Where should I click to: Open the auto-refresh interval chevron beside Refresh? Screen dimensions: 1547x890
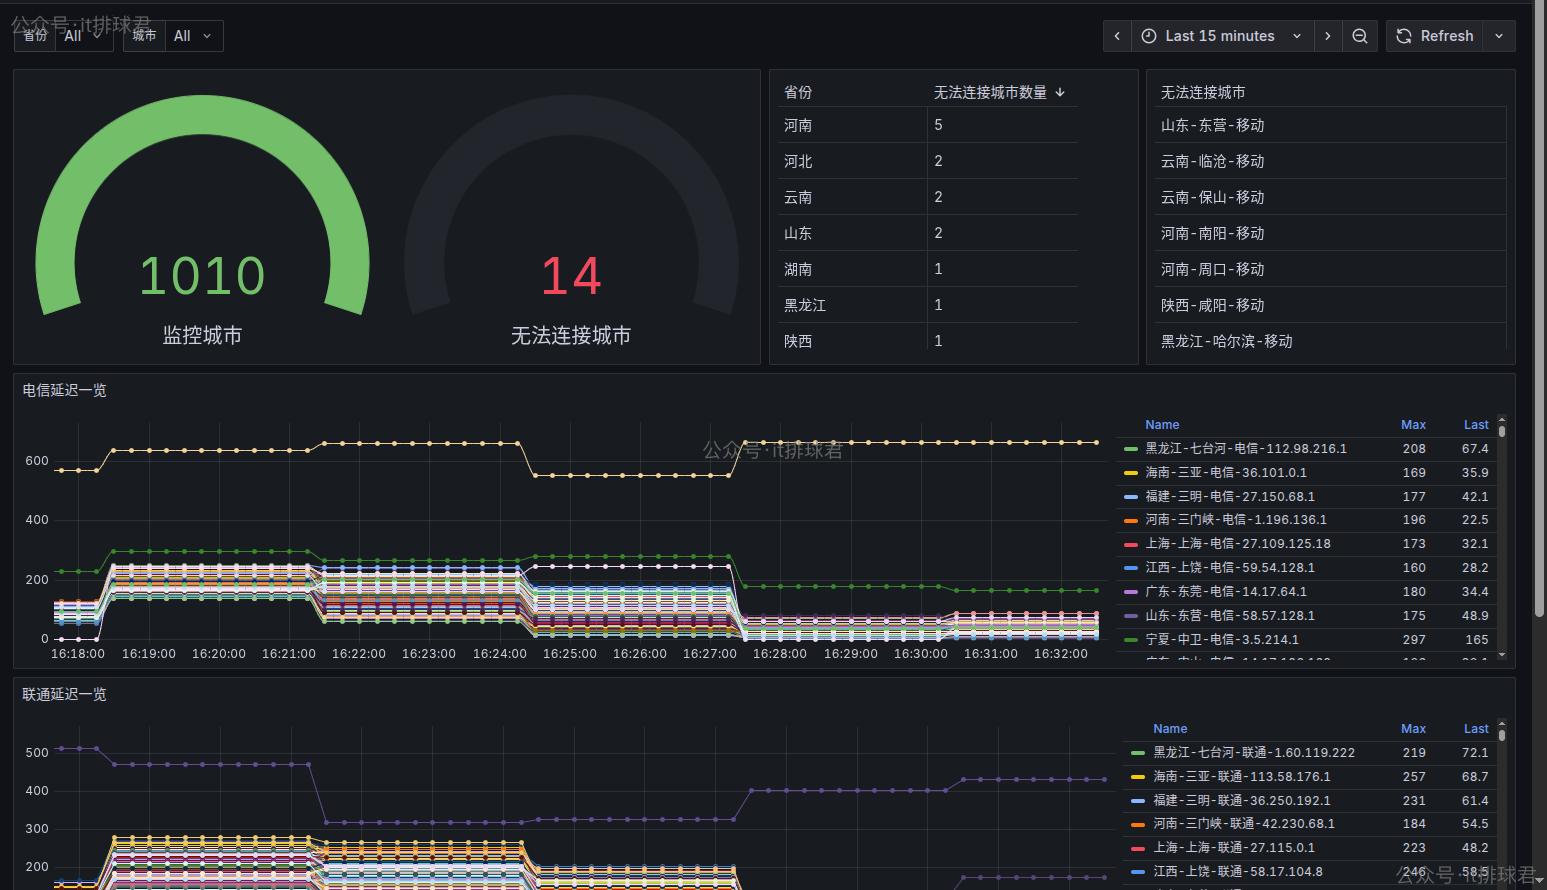click(x=1498, y=35)
